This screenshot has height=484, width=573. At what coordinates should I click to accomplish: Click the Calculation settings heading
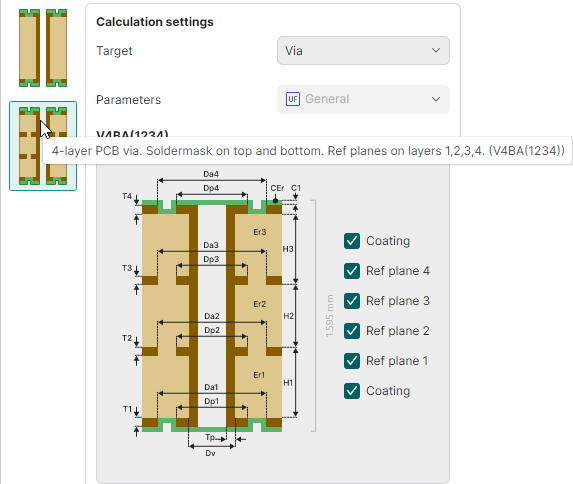(155, 22)
